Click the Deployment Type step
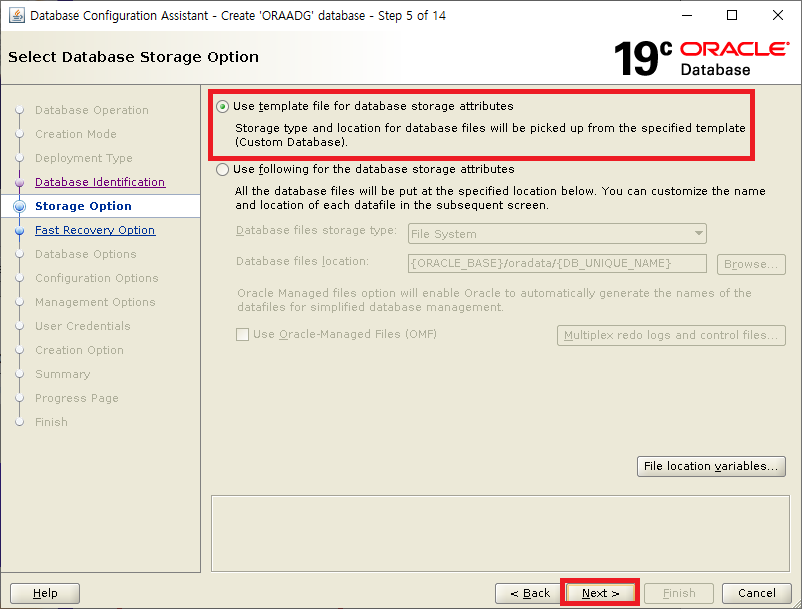 [84, 158]
